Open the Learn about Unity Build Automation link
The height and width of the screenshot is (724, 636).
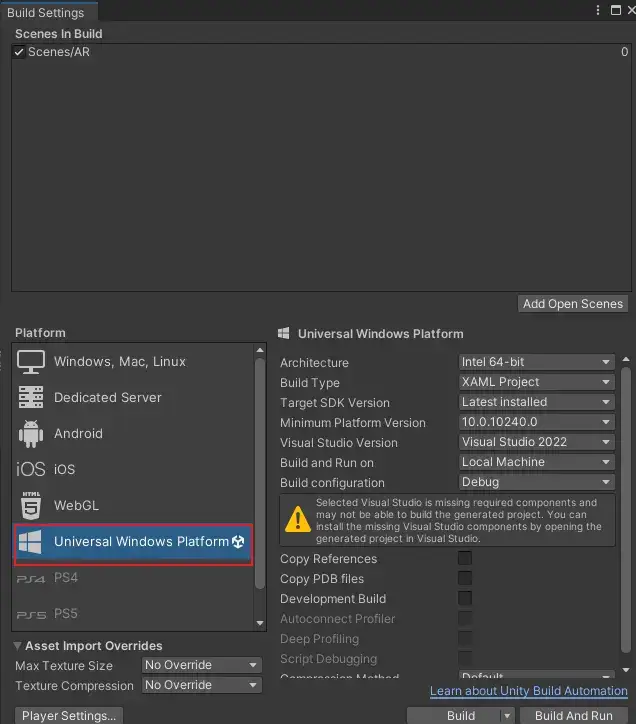[528, 691]
